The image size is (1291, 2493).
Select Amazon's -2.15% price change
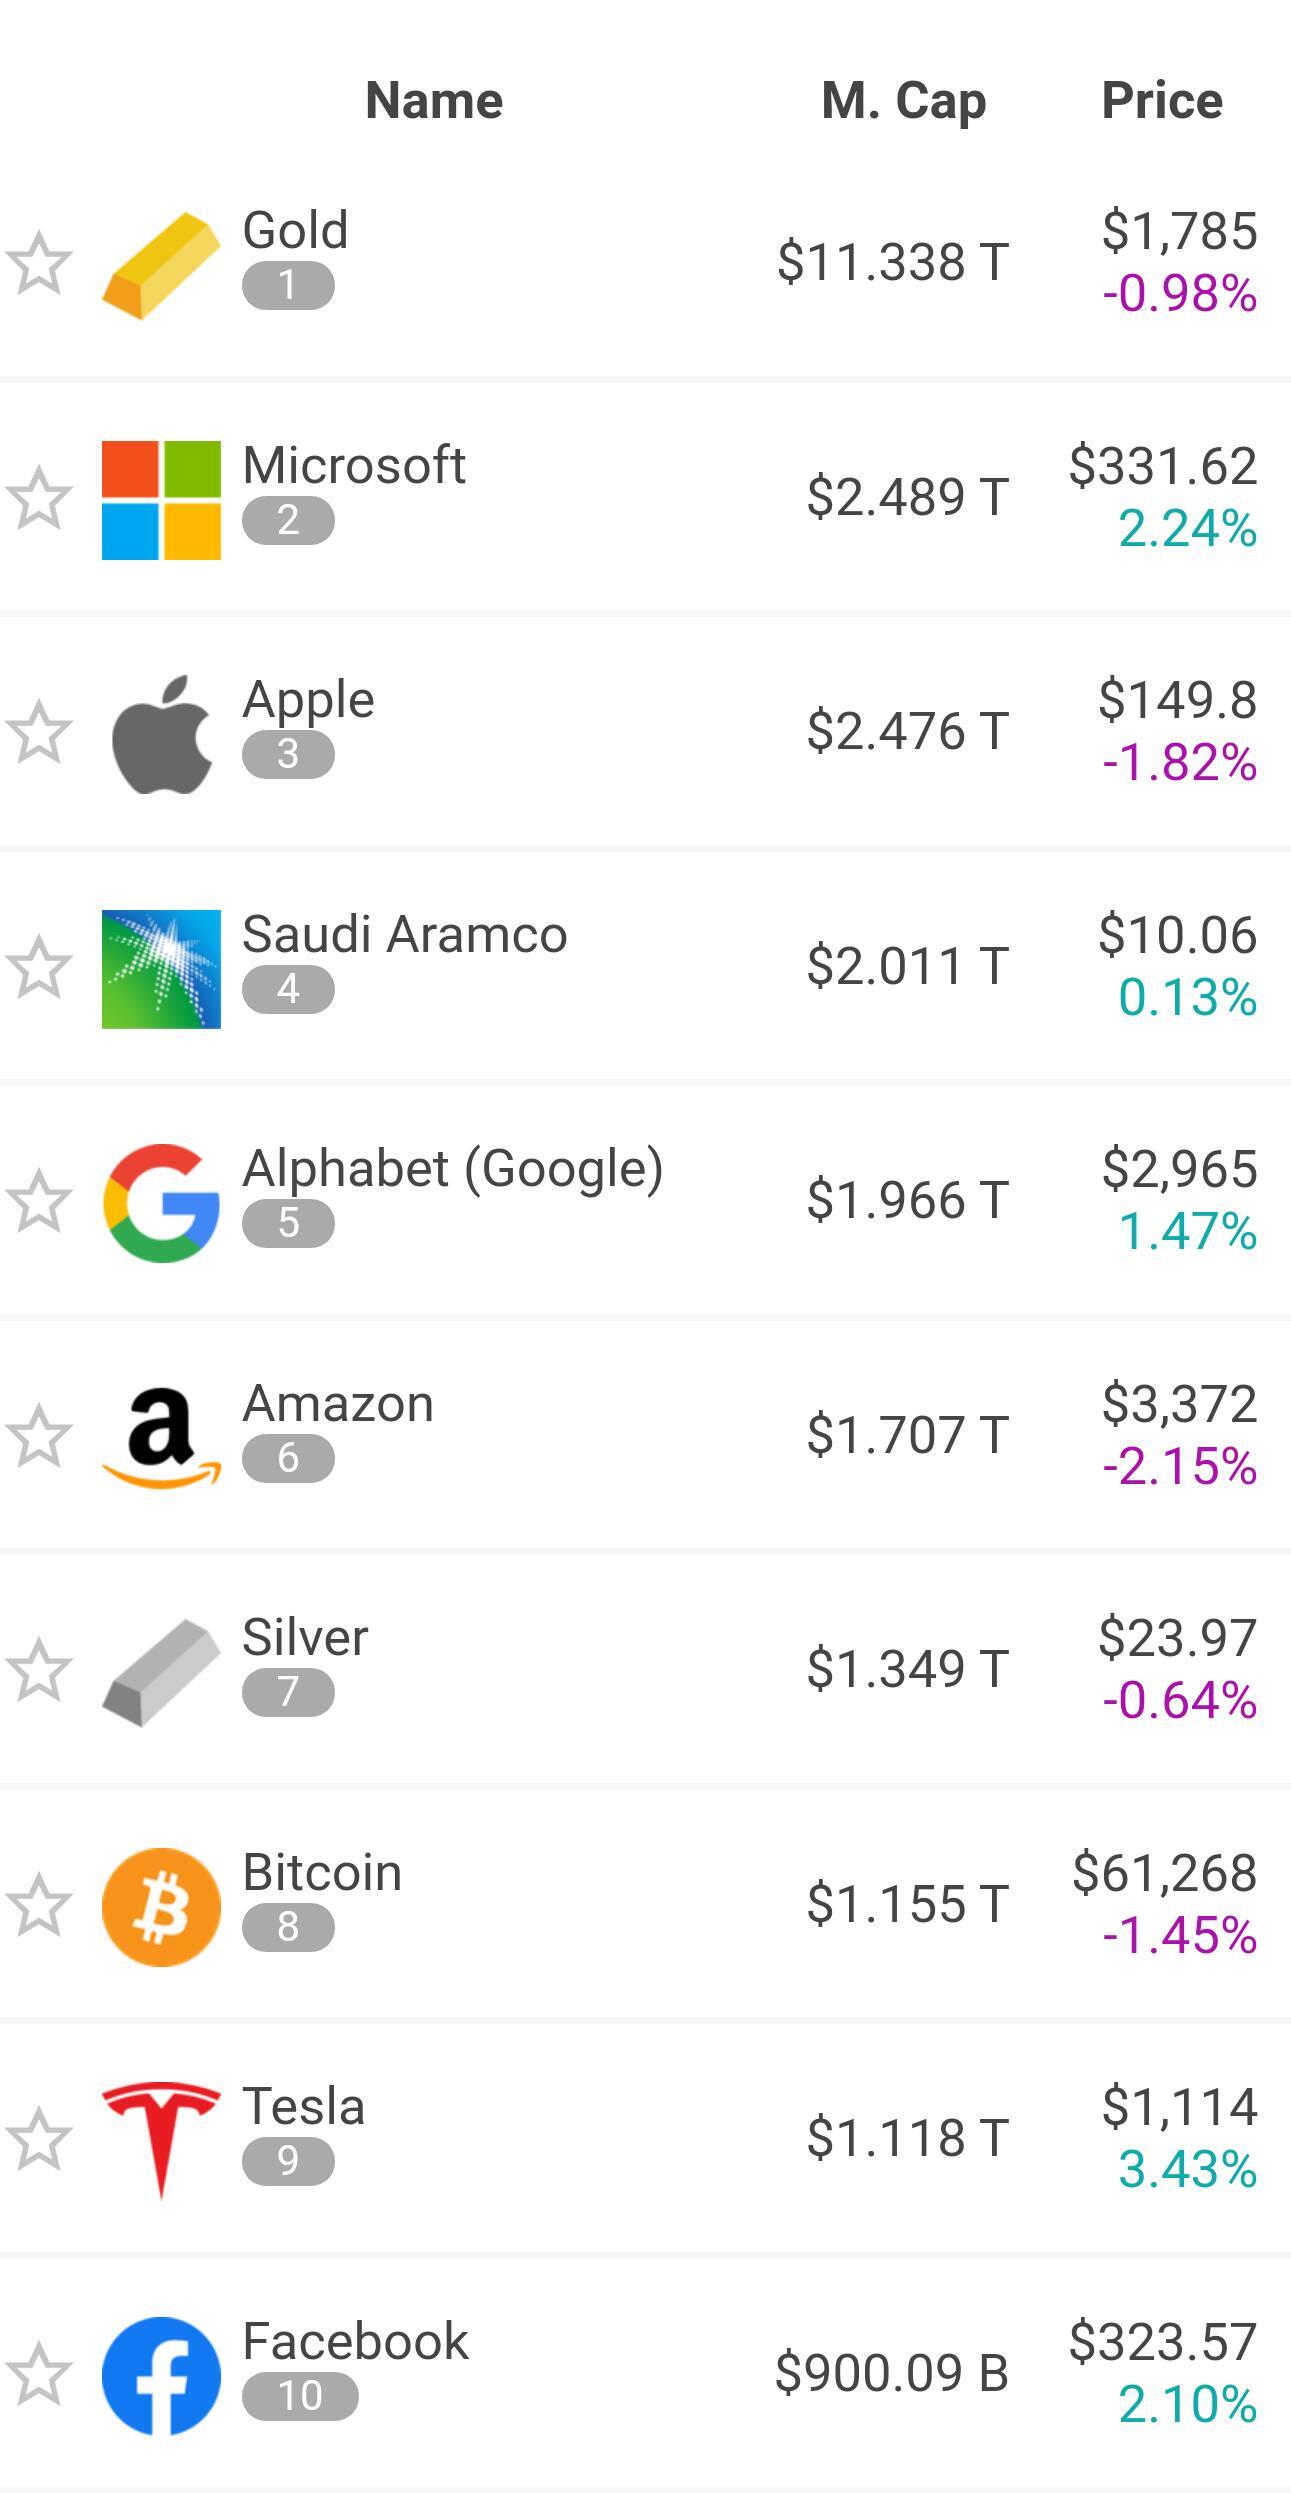pos(1179,1467)
